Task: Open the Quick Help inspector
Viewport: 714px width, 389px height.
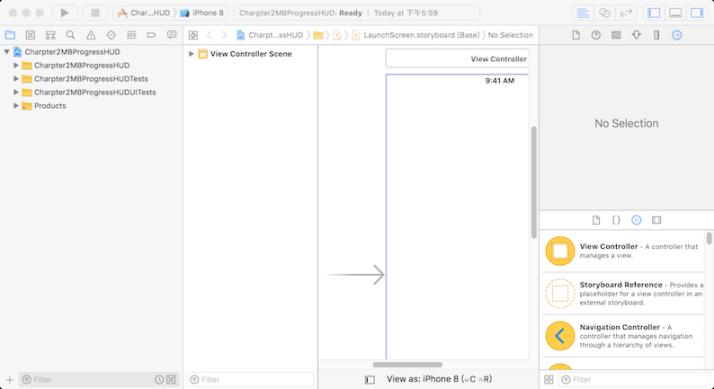Action: [596, 35]
